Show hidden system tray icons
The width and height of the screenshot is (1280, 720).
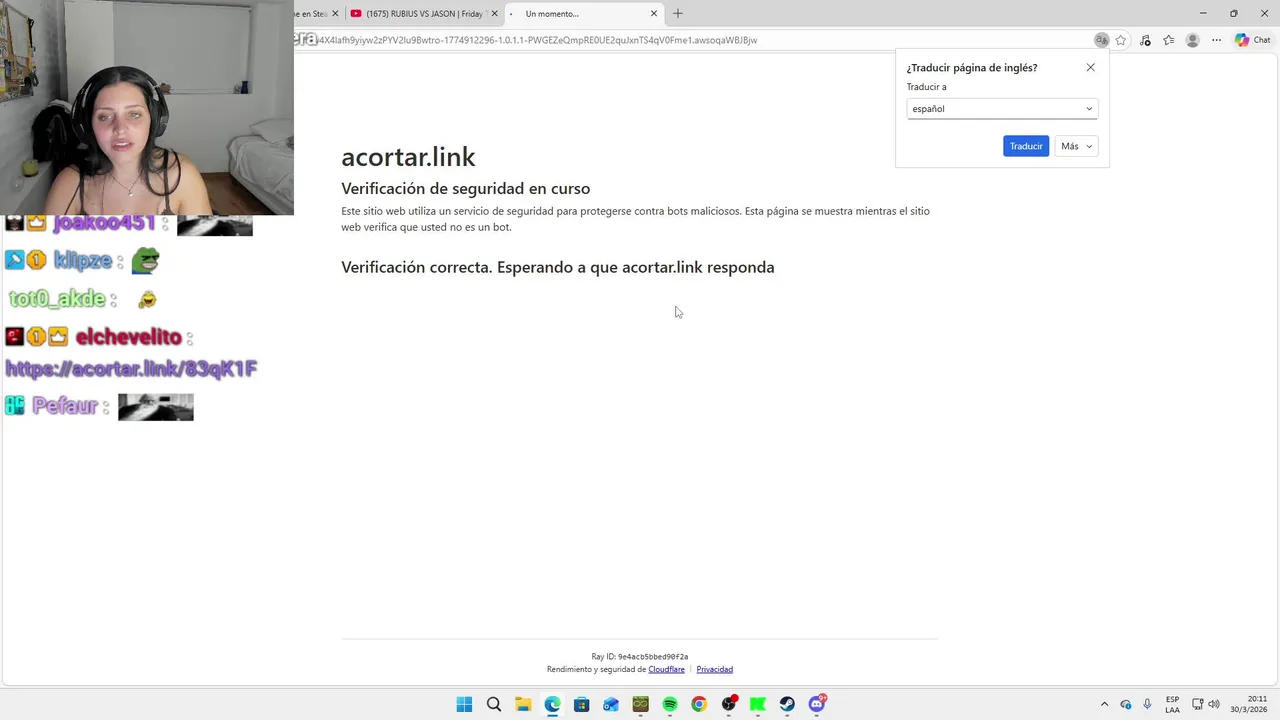click(x=1104, y=704)
